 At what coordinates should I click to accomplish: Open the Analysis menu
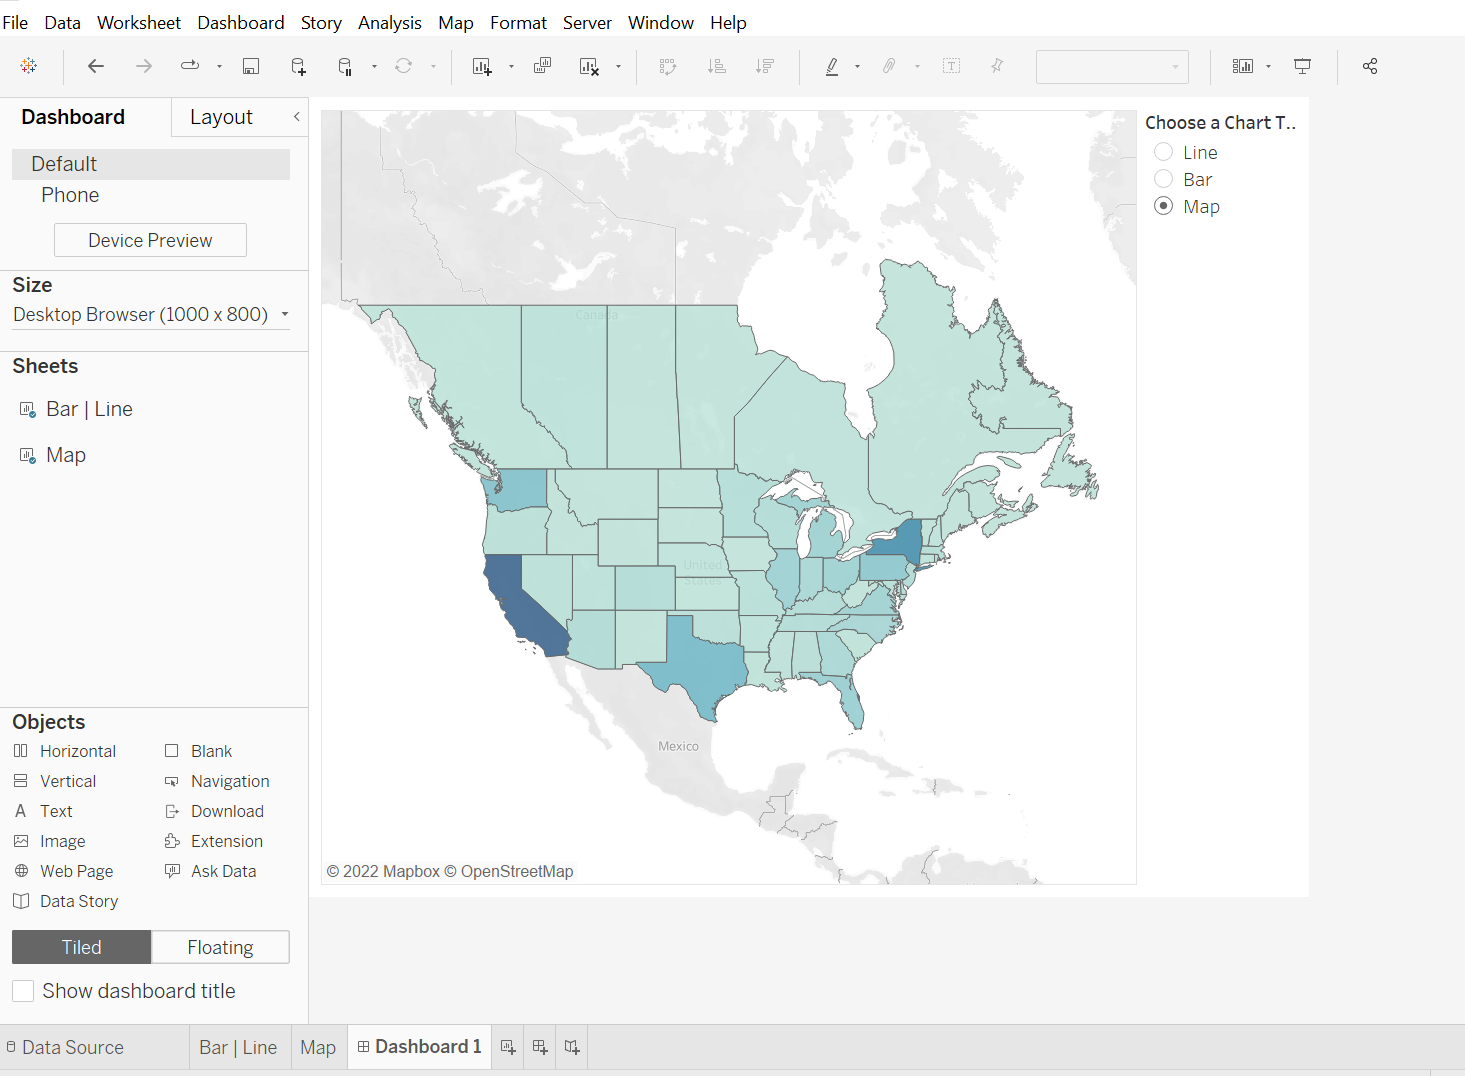tap(389, 22)
